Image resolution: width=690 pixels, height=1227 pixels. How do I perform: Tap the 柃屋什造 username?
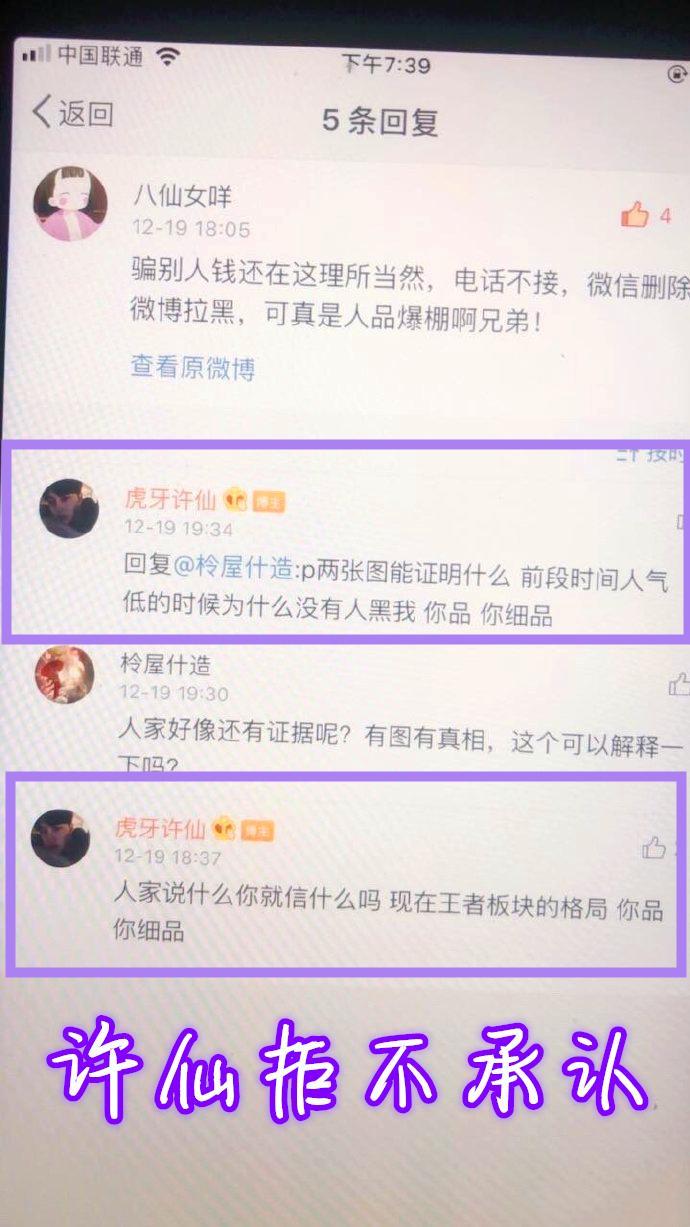tap(165, 664)
